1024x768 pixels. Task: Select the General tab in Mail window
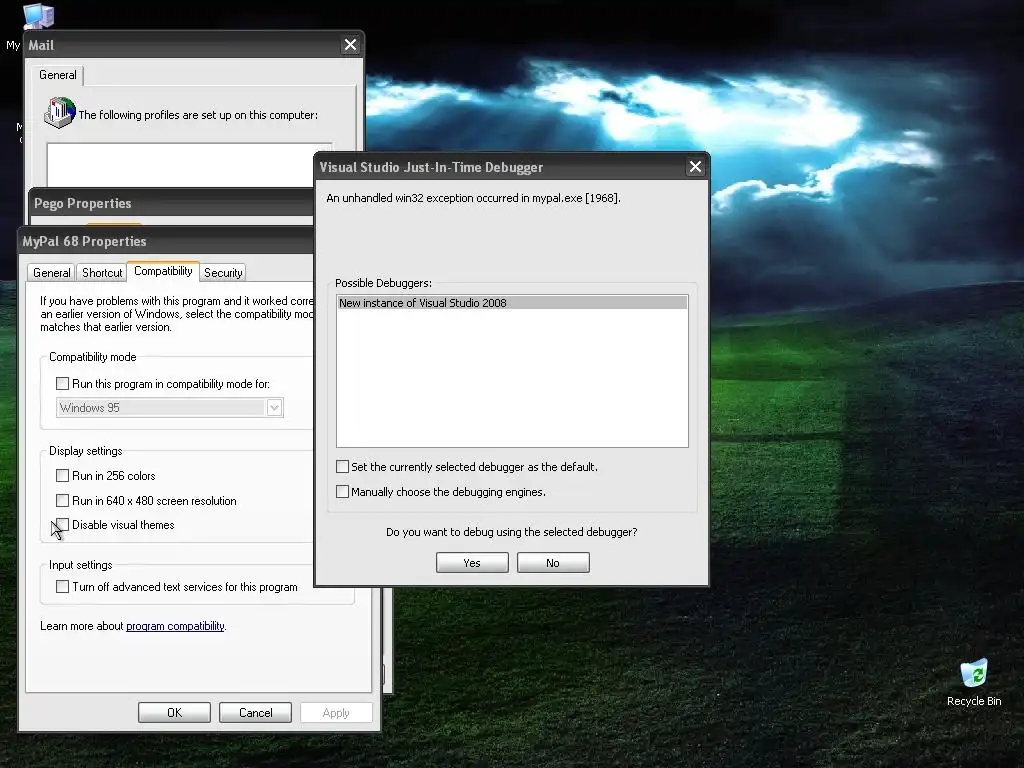[57, 75]
